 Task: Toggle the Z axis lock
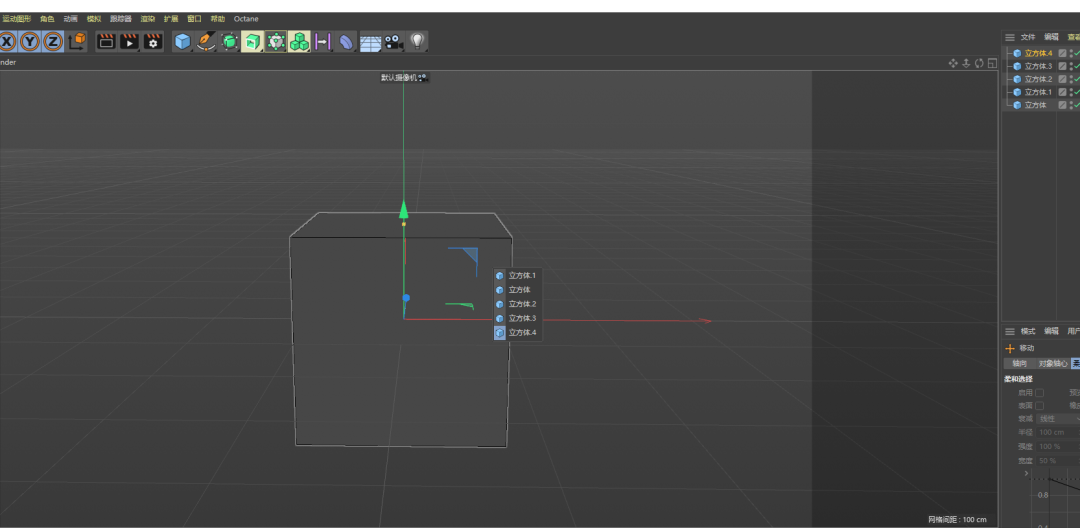click(53, 42)
